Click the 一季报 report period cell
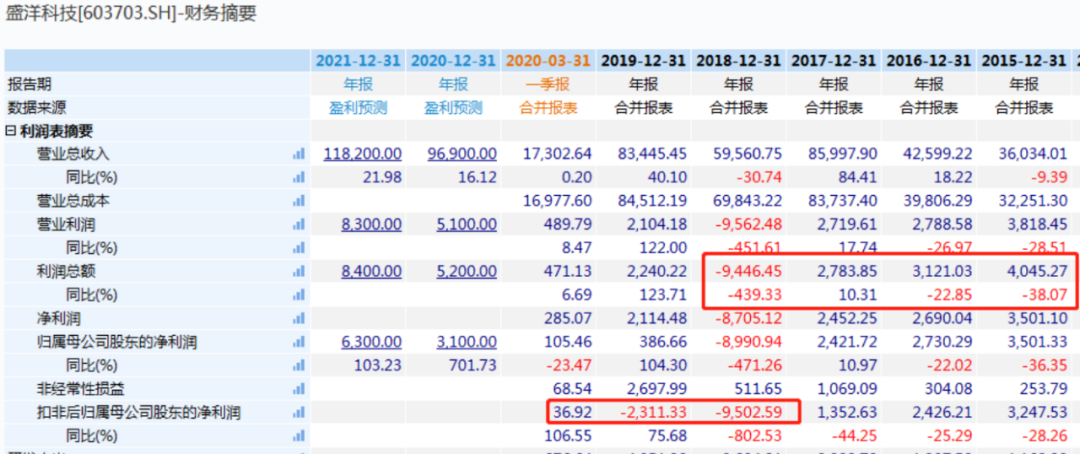The width and height of the screenshot is (1080, 454). (548, 84)
